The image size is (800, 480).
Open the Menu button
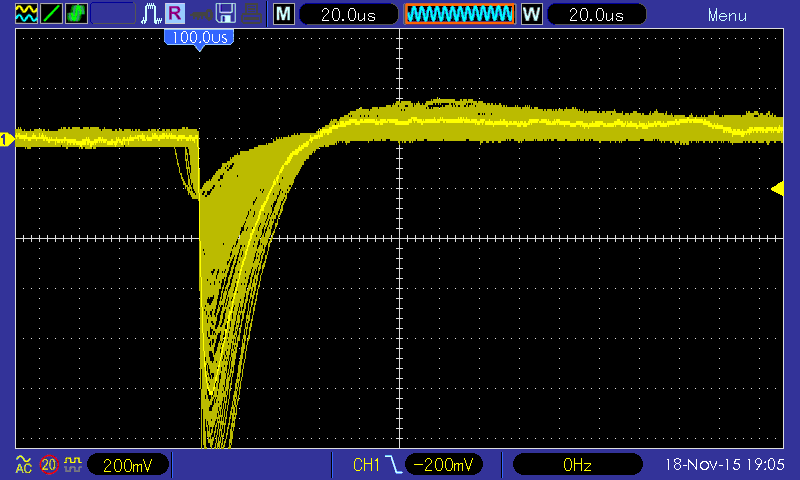(x=727, y=15)
